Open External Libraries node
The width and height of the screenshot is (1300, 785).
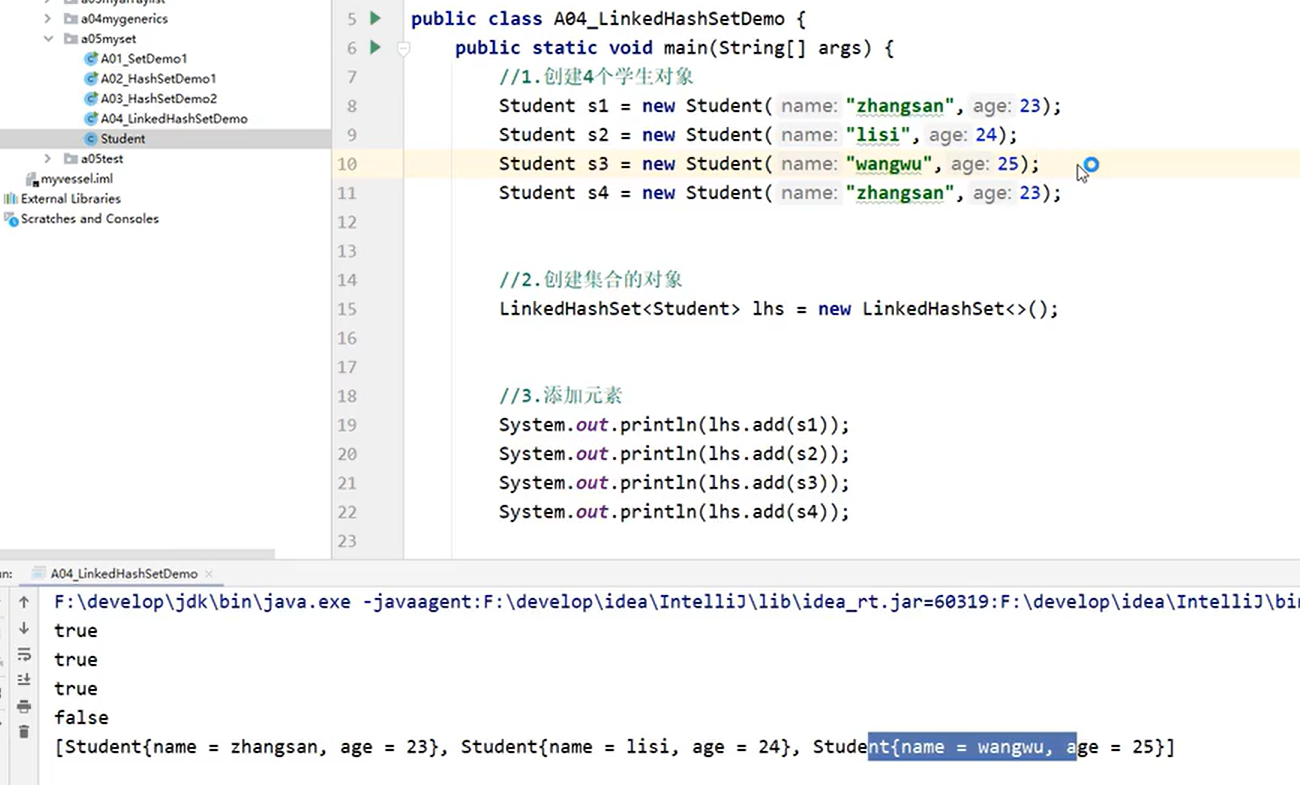[x=71, y=199]
